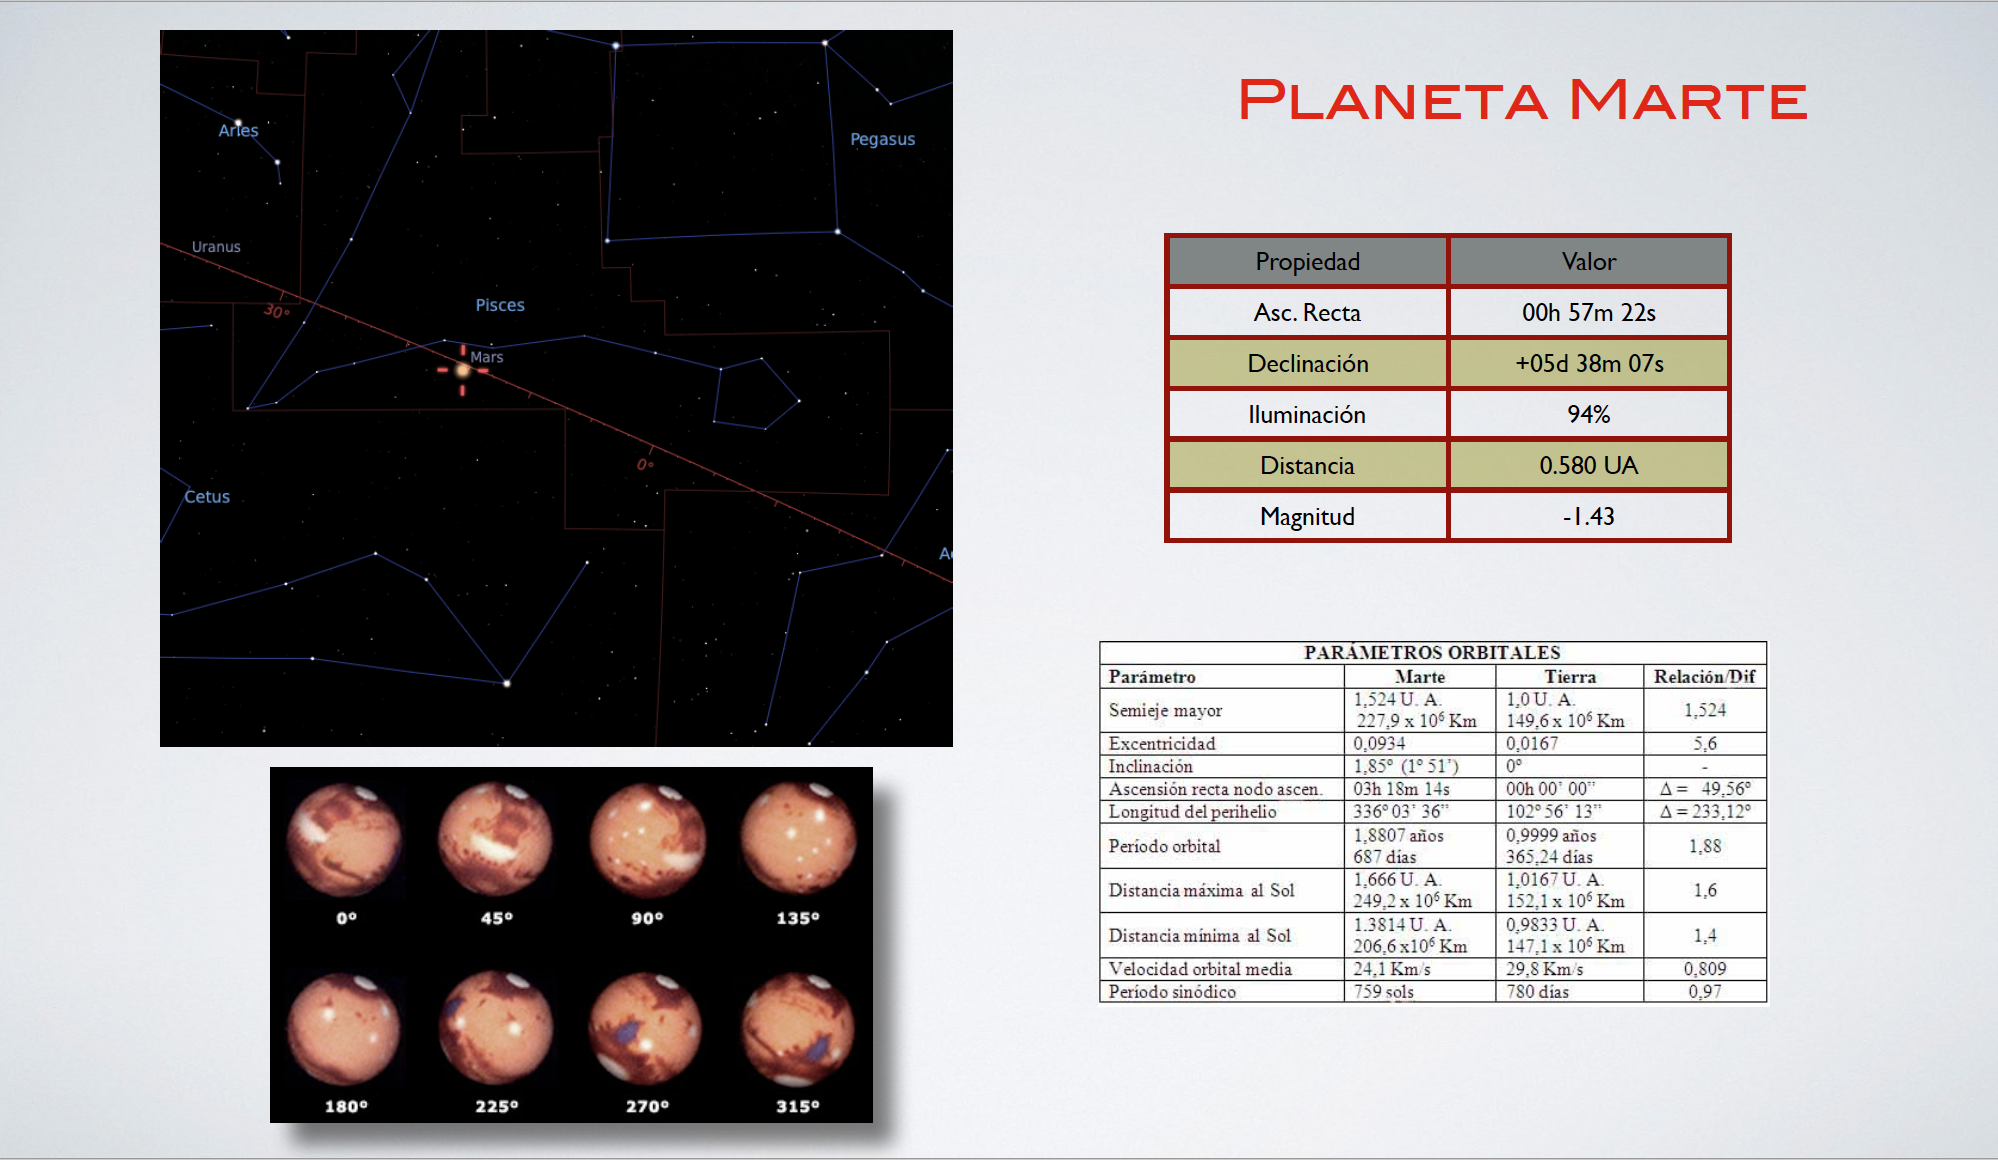1998x1160 pixels.
Task: Click the Propiedad table header cell
Action: 1307,262
